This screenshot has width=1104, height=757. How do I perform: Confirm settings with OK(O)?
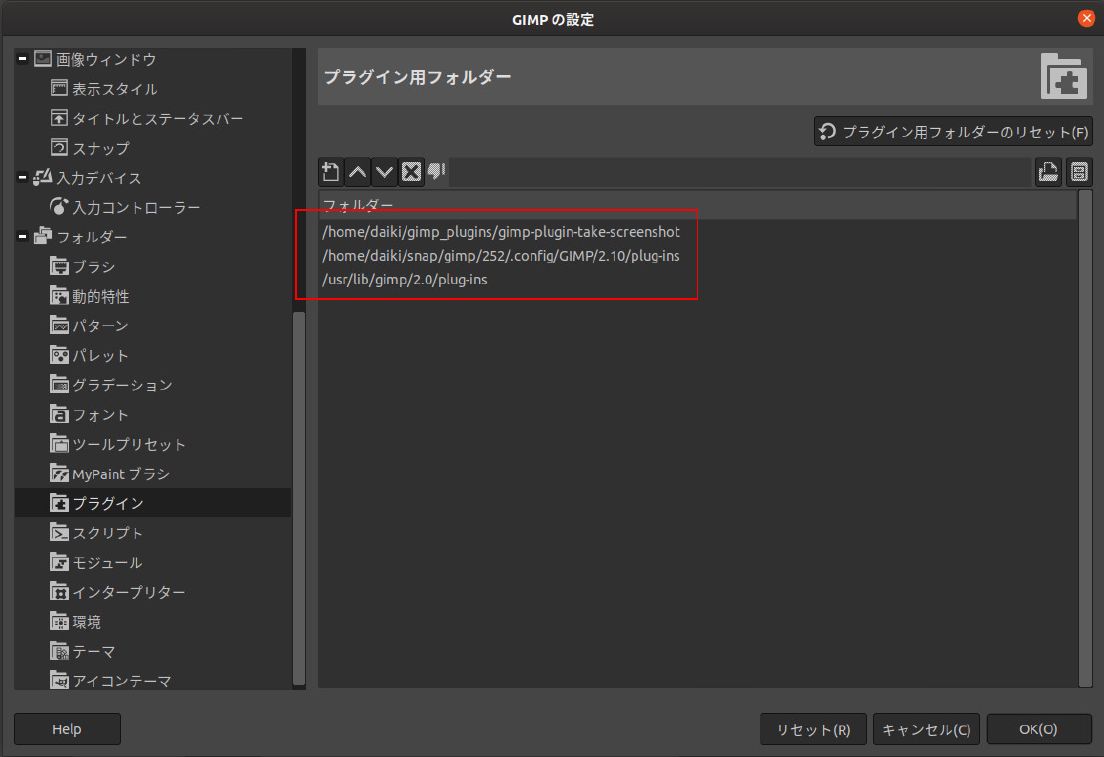coord(1039,729)
